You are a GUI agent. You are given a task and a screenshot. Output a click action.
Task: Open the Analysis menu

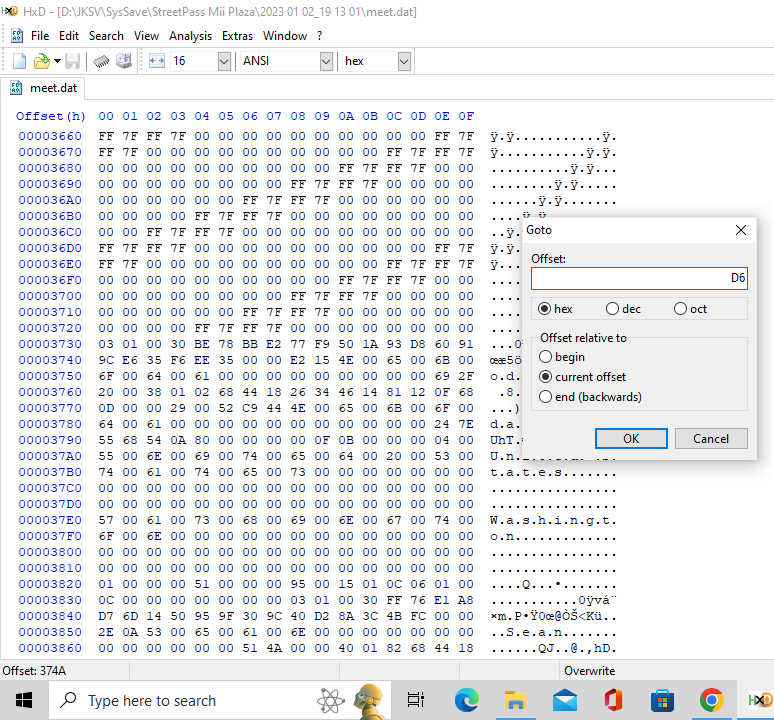click(x=190, y=36)
